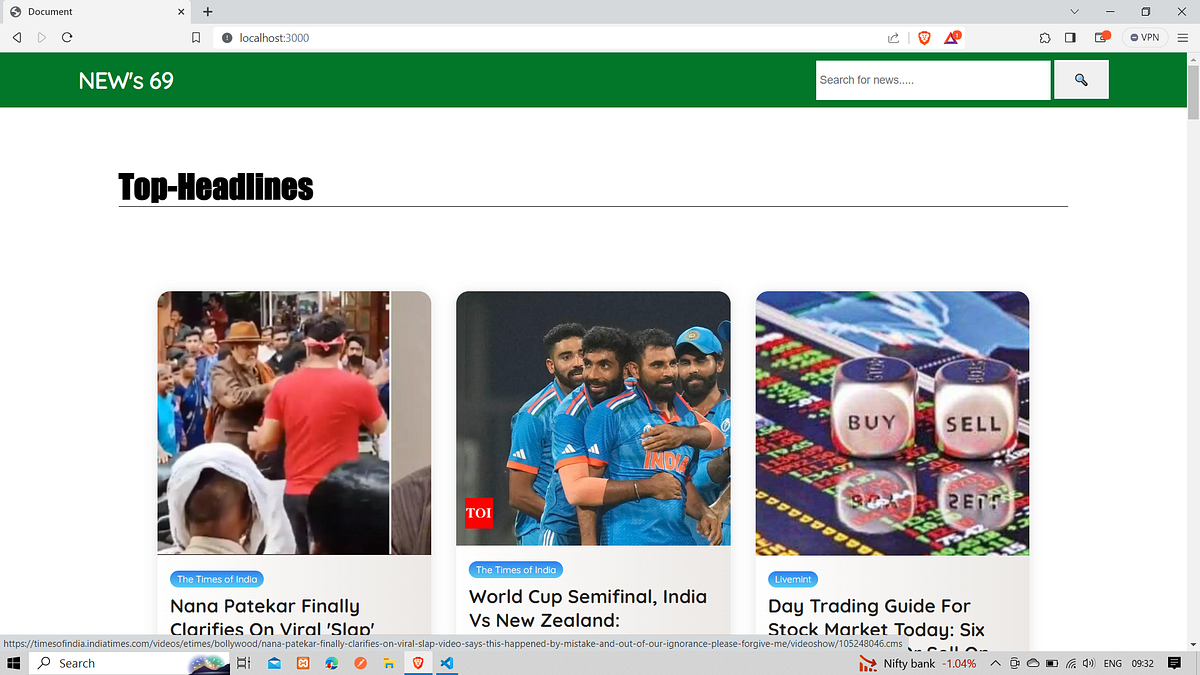Open the Brave Wallet icon

(x=1098, y=37)
